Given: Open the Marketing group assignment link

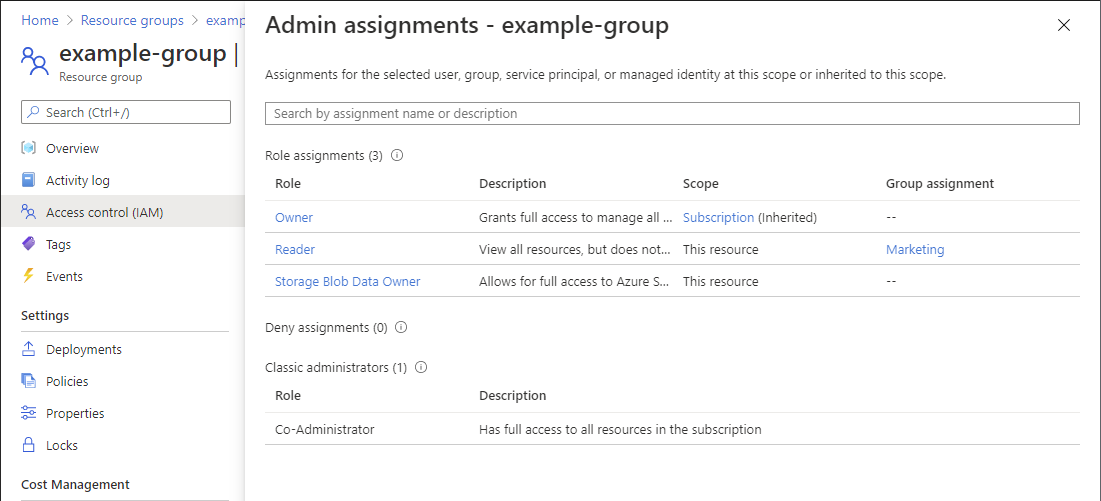Looking at the screenshot, I should click(x=914, y=249).
